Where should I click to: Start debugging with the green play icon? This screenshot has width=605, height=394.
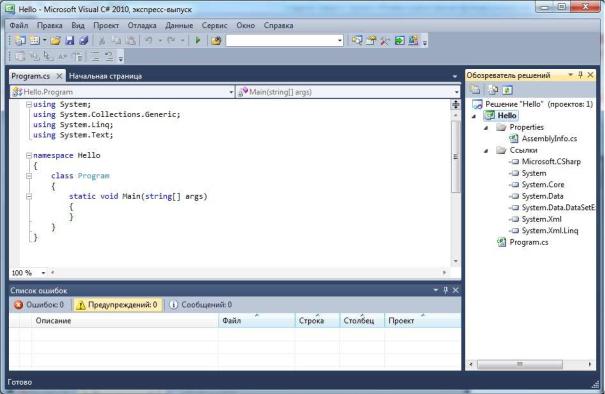tap(198, 40)
